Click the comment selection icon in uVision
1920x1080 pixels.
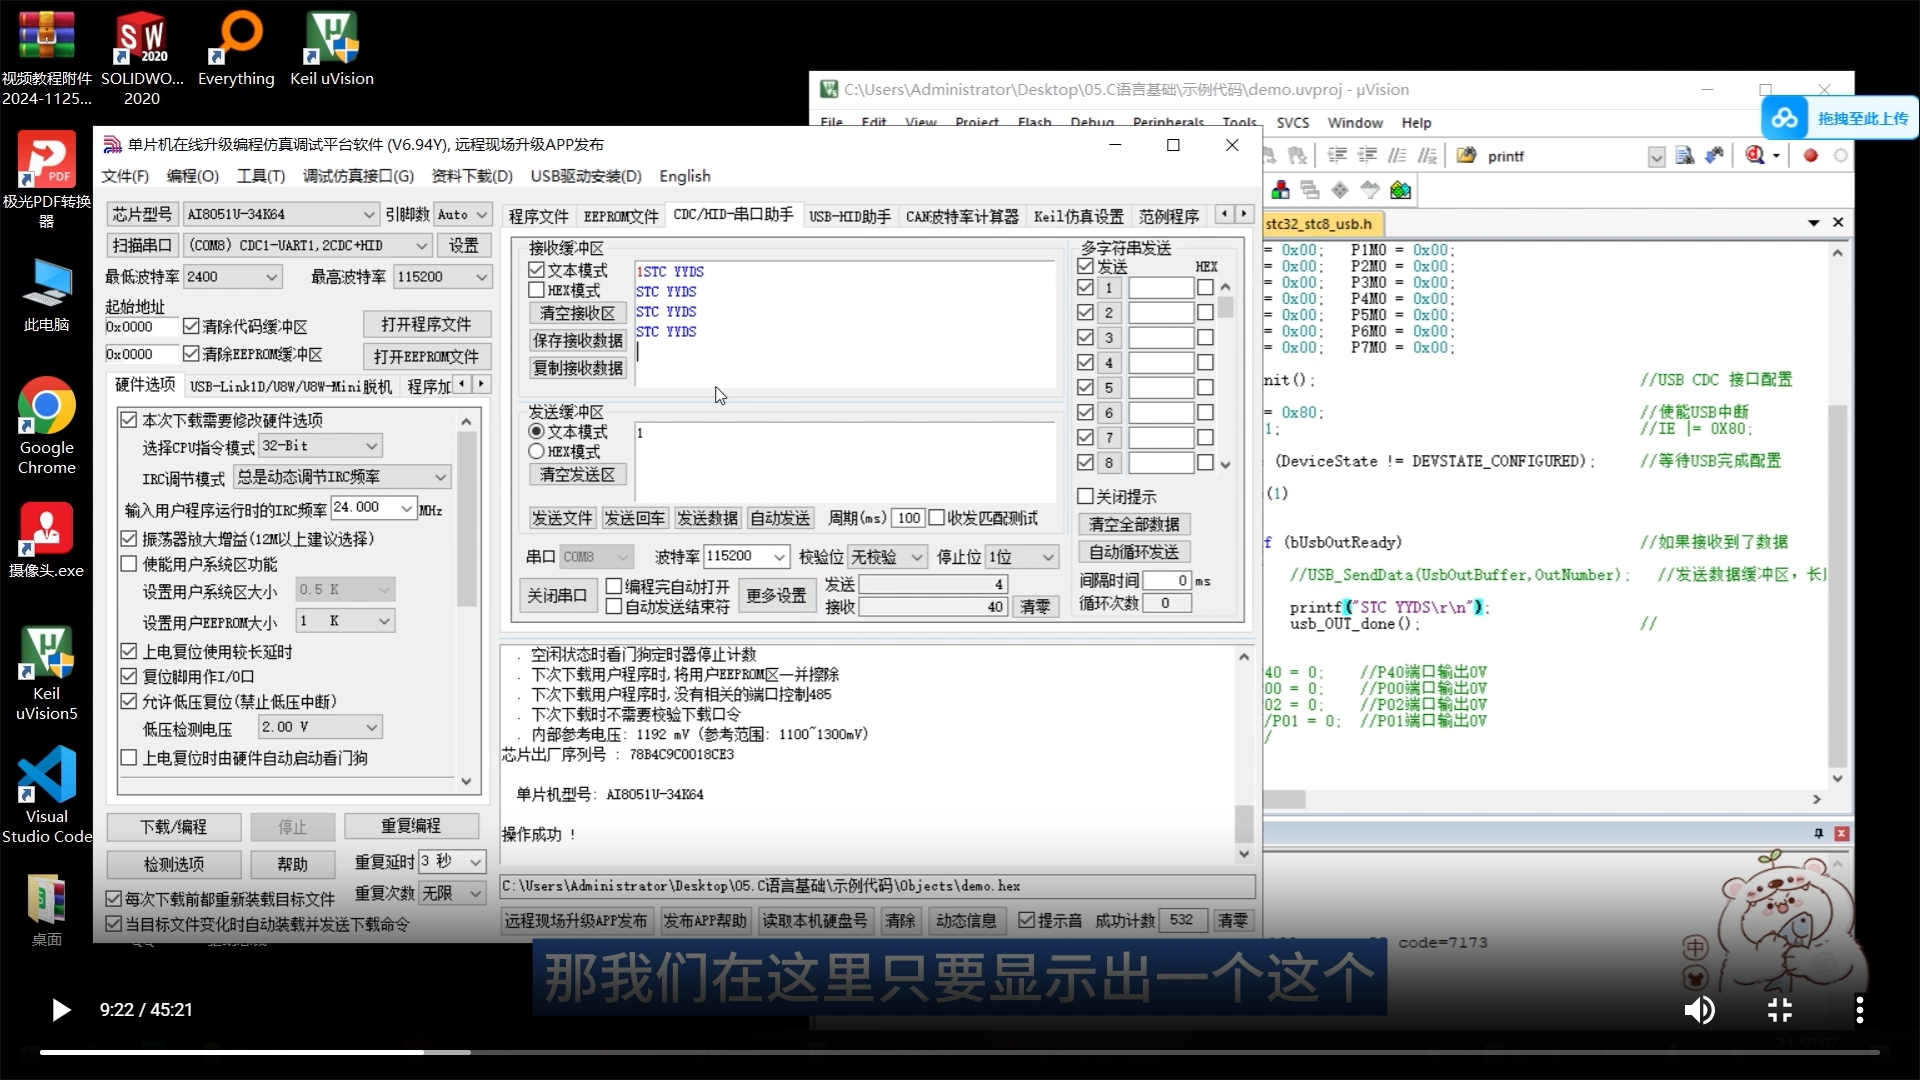1397,155
